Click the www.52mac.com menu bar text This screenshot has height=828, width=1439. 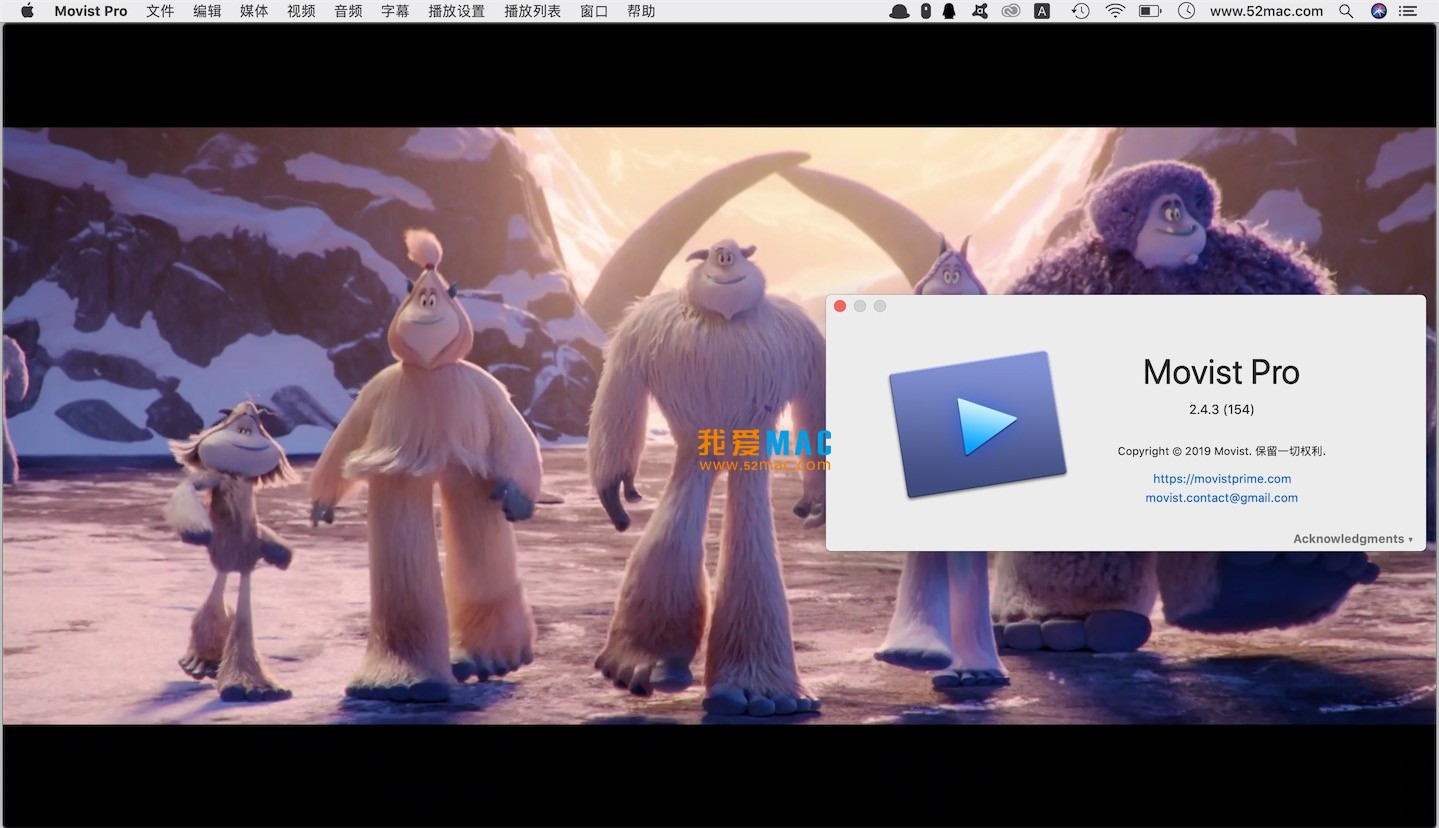coord(1266,11)
